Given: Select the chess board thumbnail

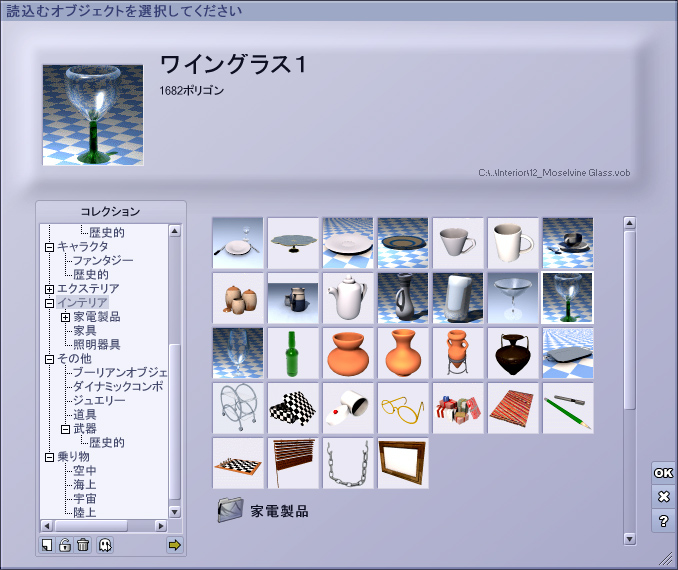Looking at the screenshot, I should click(x=238, y=463).
